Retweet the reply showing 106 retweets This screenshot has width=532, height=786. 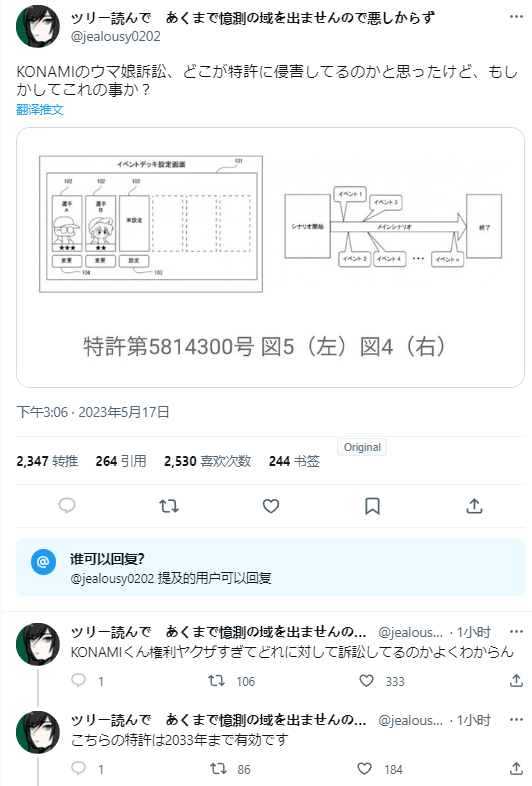(x=216, y=681)
